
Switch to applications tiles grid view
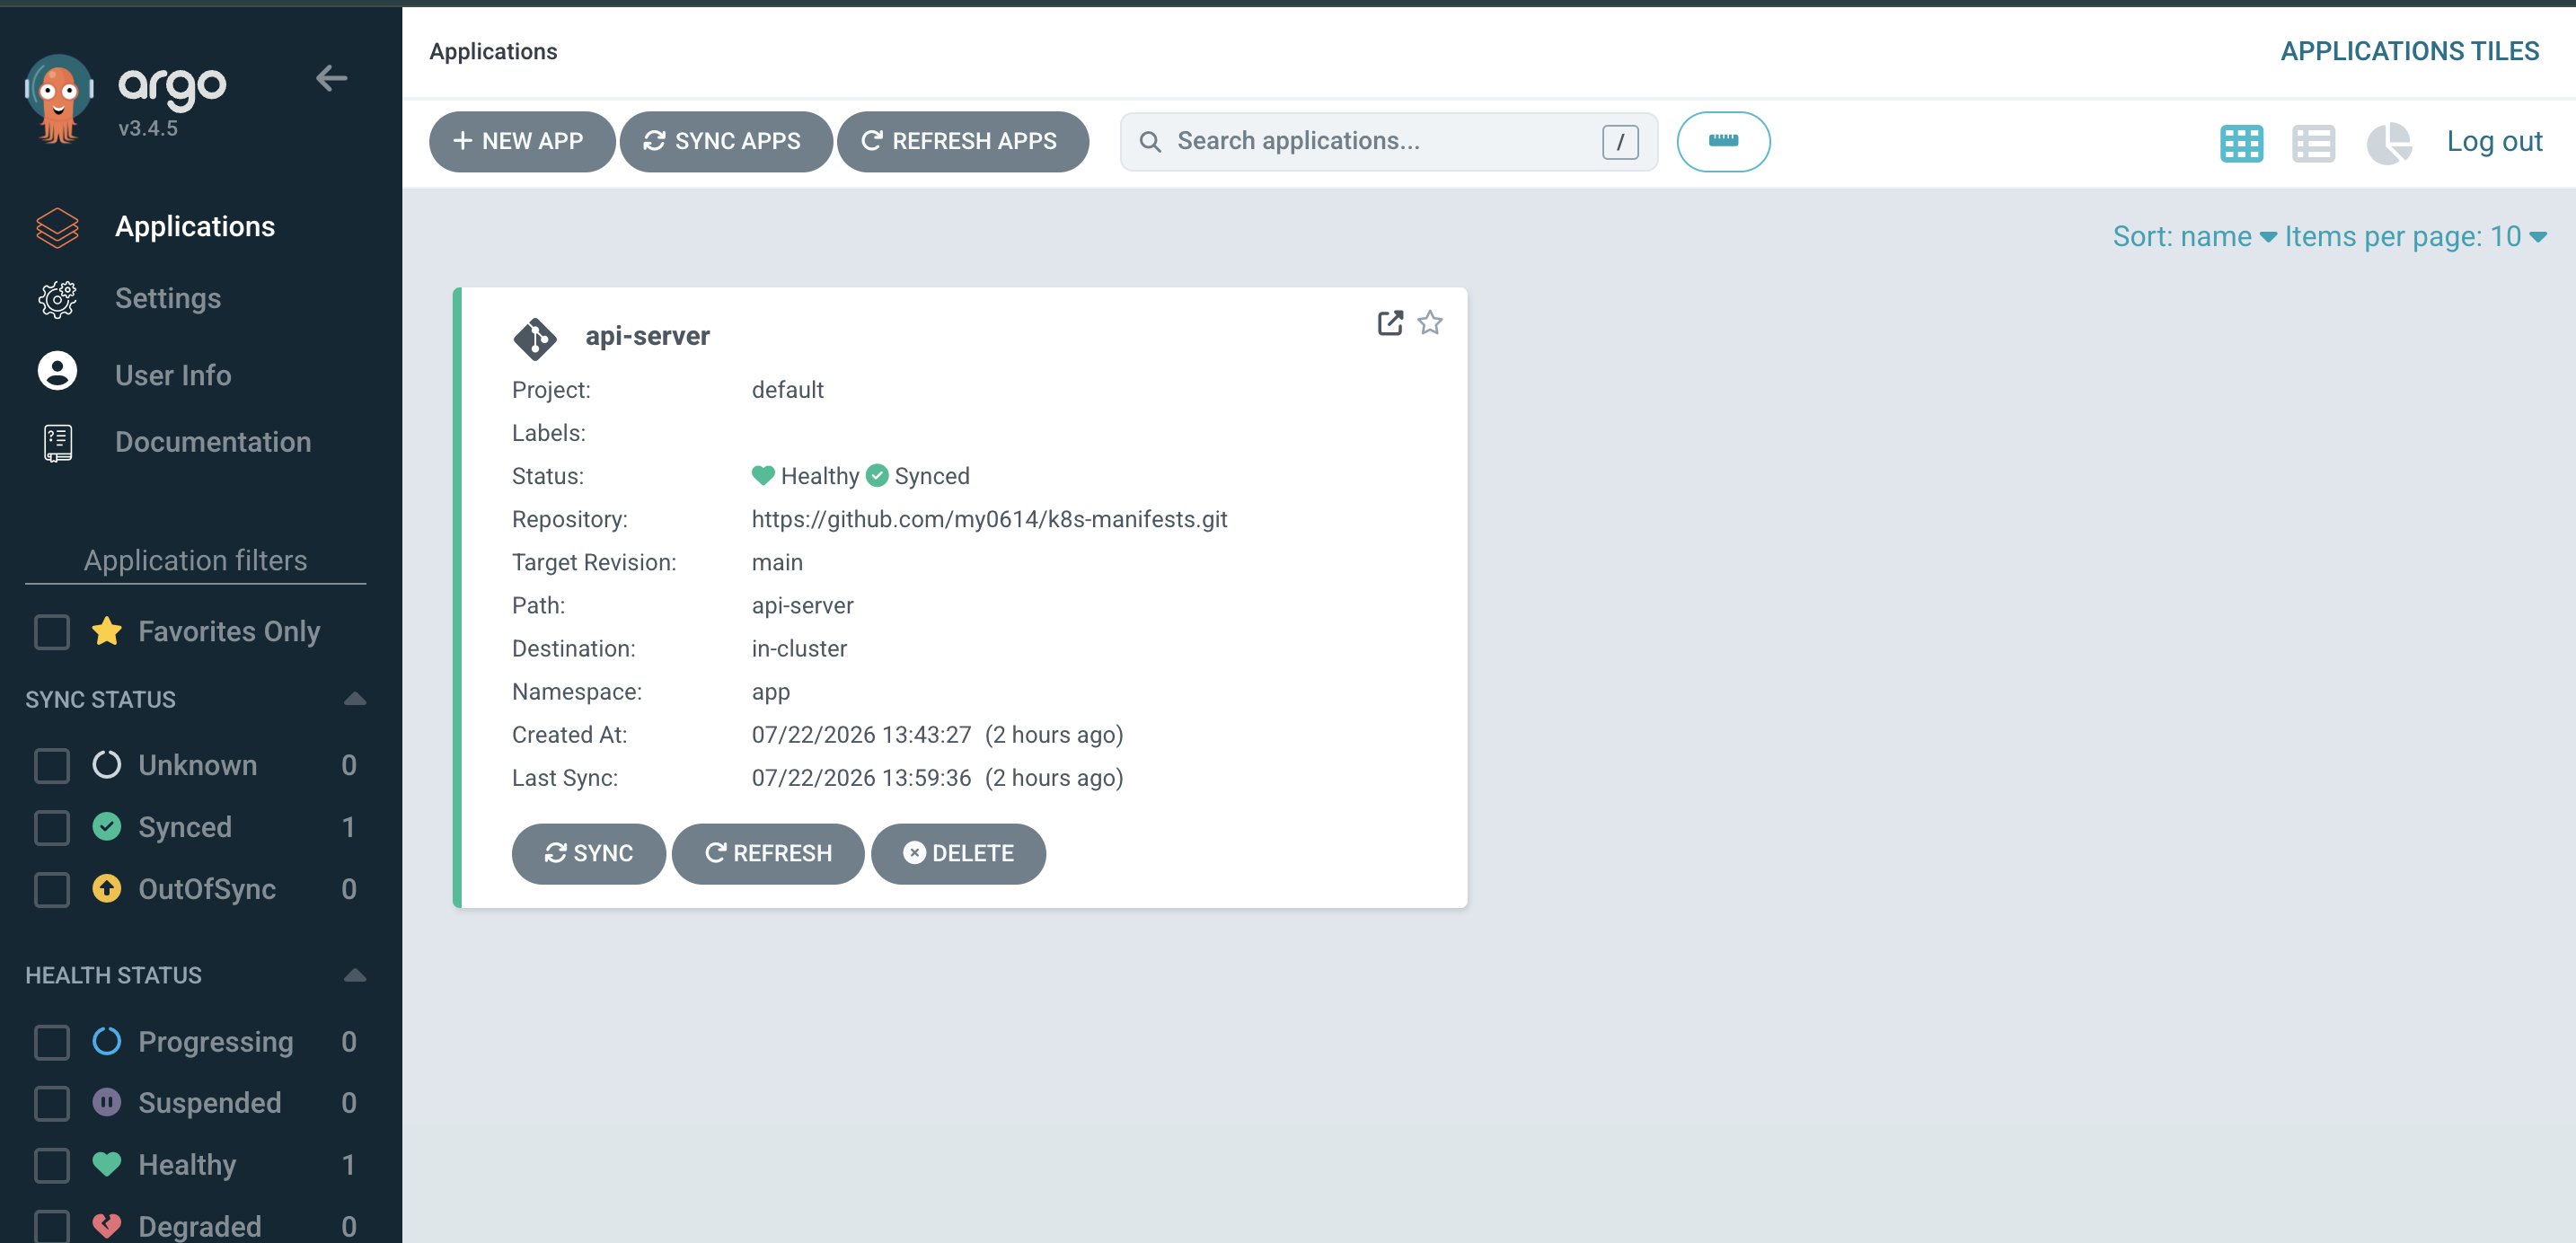(x=2241, y=143)
